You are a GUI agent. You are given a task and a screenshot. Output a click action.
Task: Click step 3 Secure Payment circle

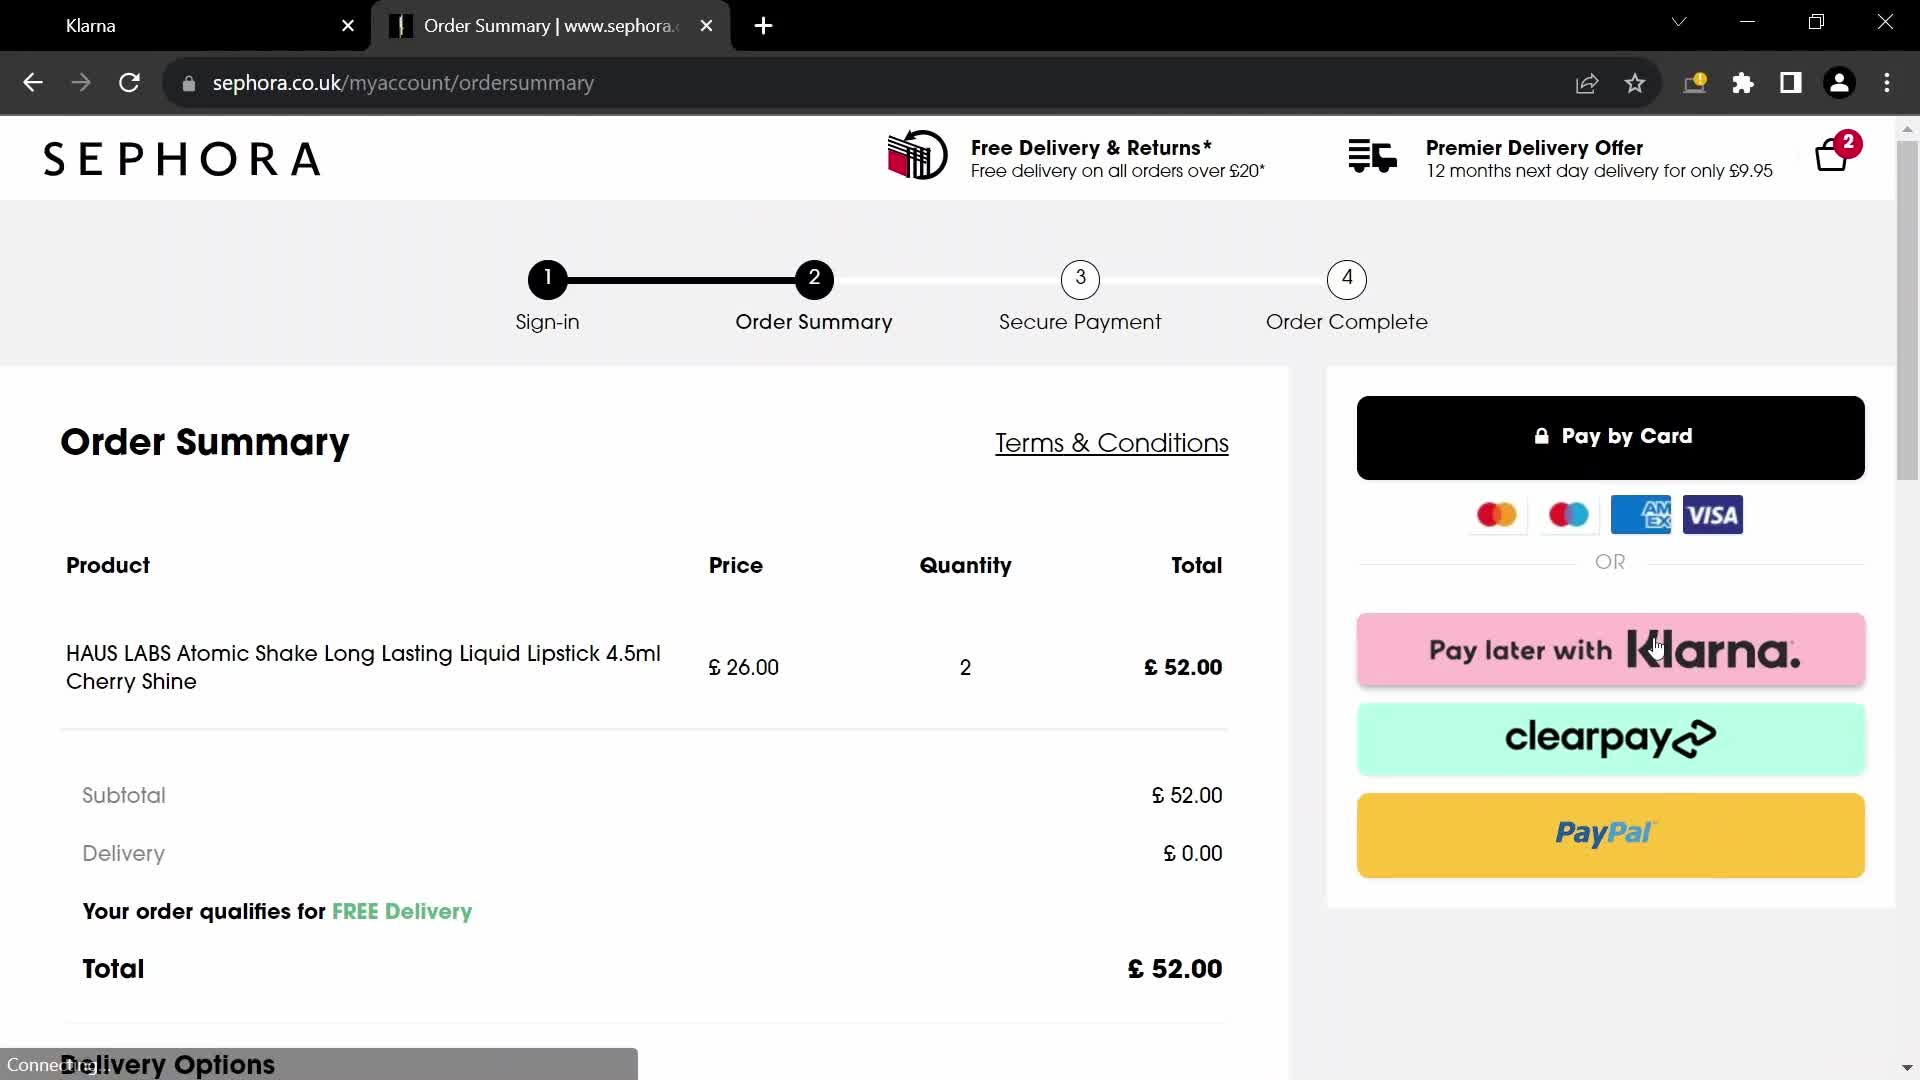(x=1080, y=279)
